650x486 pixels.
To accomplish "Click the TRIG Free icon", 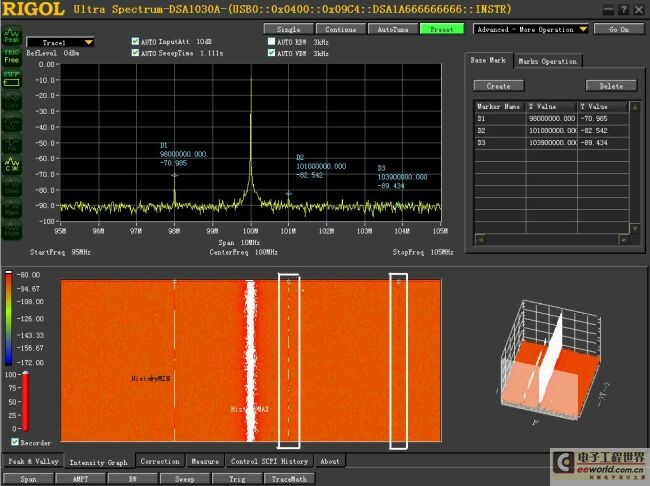I will pos(12,56).
